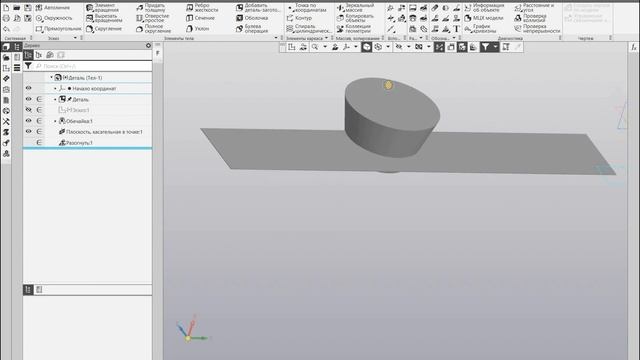640x360 pixels.
Task: Click the tree filter funnel icon
Action: 28,66
